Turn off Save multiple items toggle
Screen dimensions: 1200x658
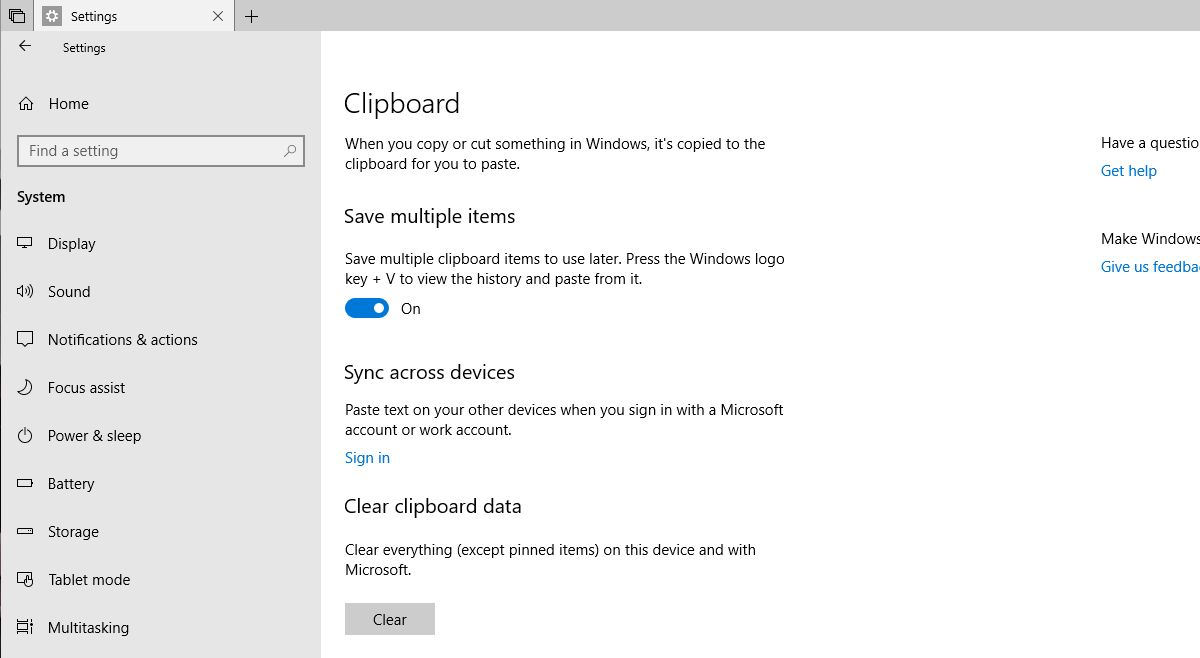tap(367, 308)
